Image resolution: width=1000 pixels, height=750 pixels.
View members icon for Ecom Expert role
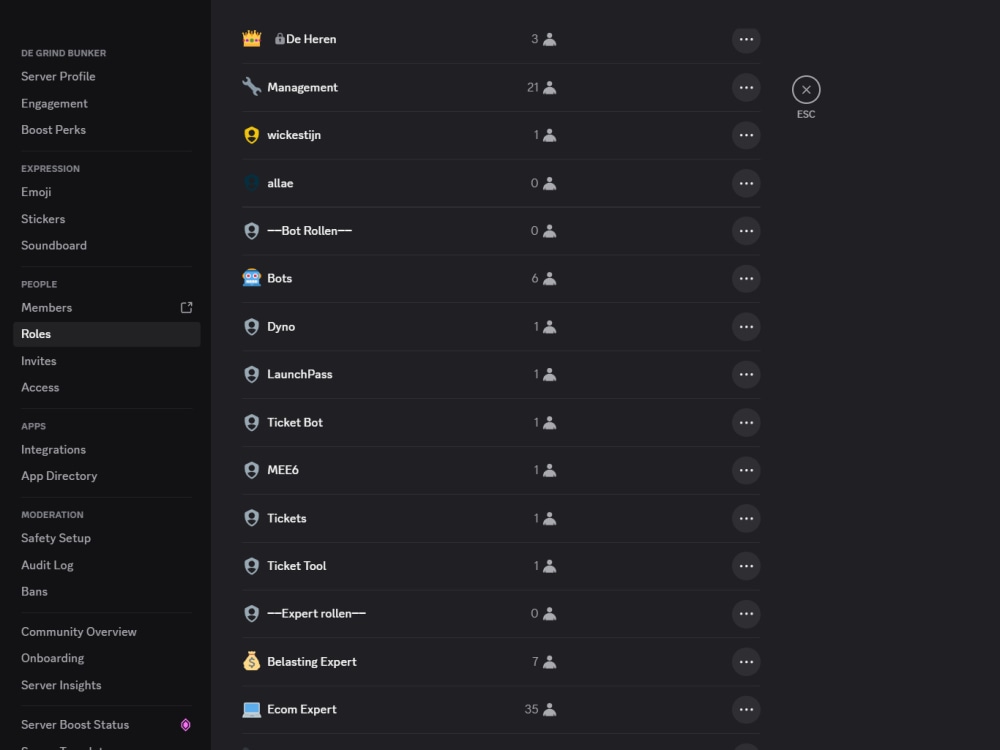pos(550,709)
